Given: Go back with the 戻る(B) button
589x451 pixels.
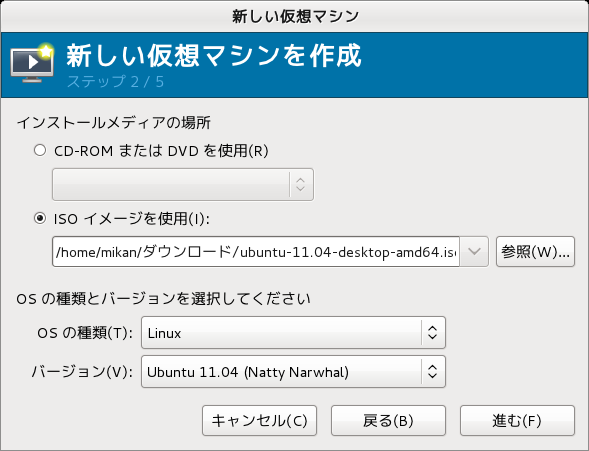Looking at the screenshot, I should (x=388, y=421).
